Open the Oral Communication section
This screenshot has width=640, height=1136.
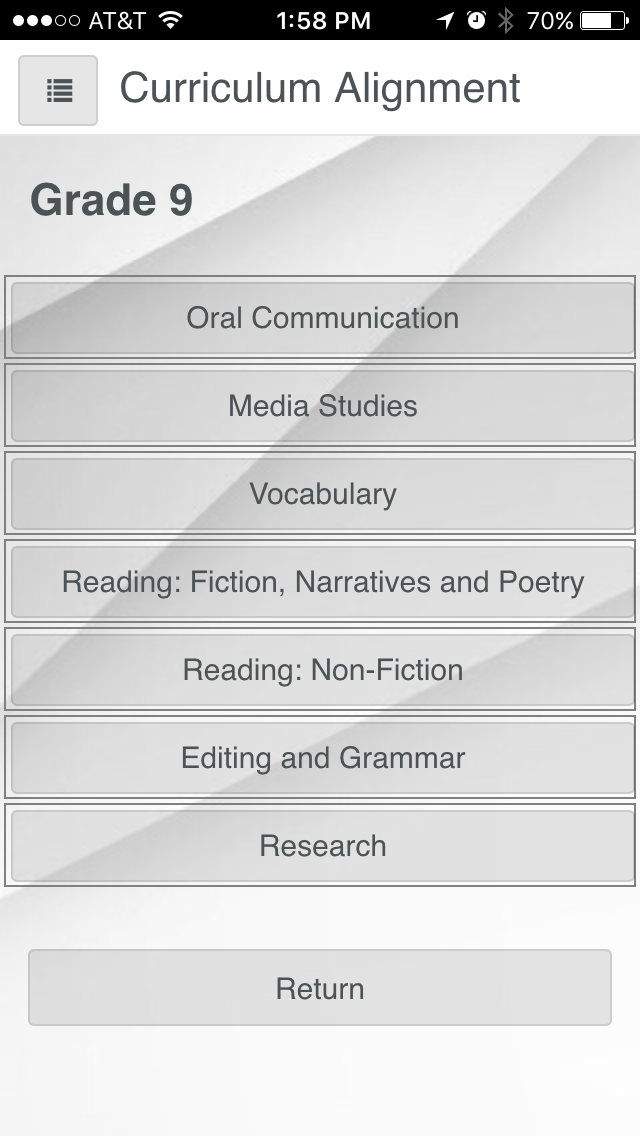point(323,318)
